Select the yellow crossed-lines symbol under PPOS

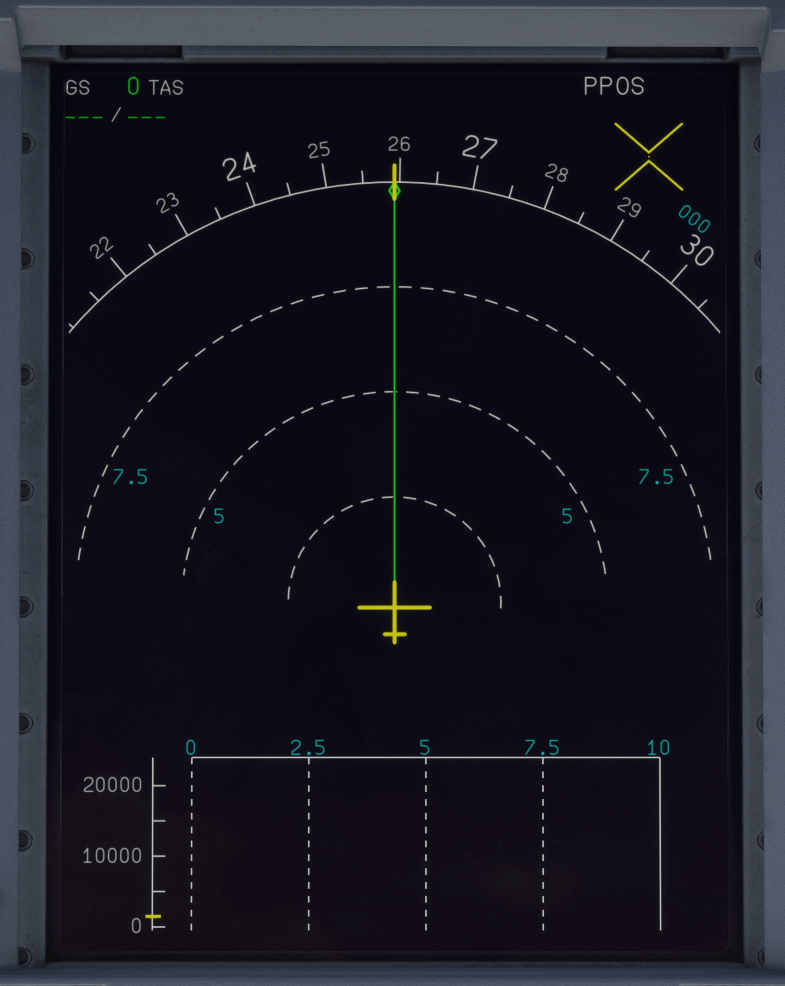[648, 156]
